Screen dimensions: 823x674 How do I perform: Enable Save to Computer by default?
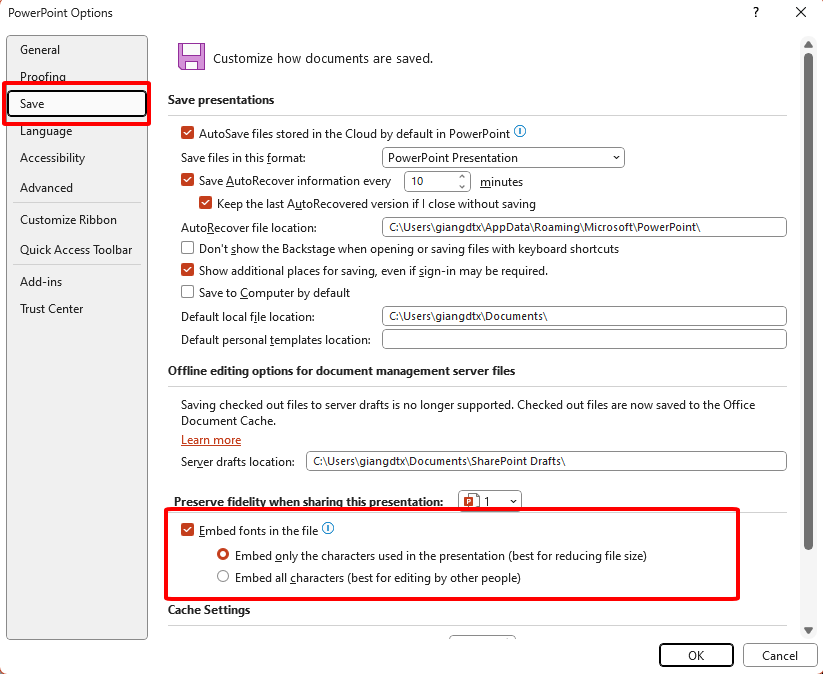(x=187, y=292)
